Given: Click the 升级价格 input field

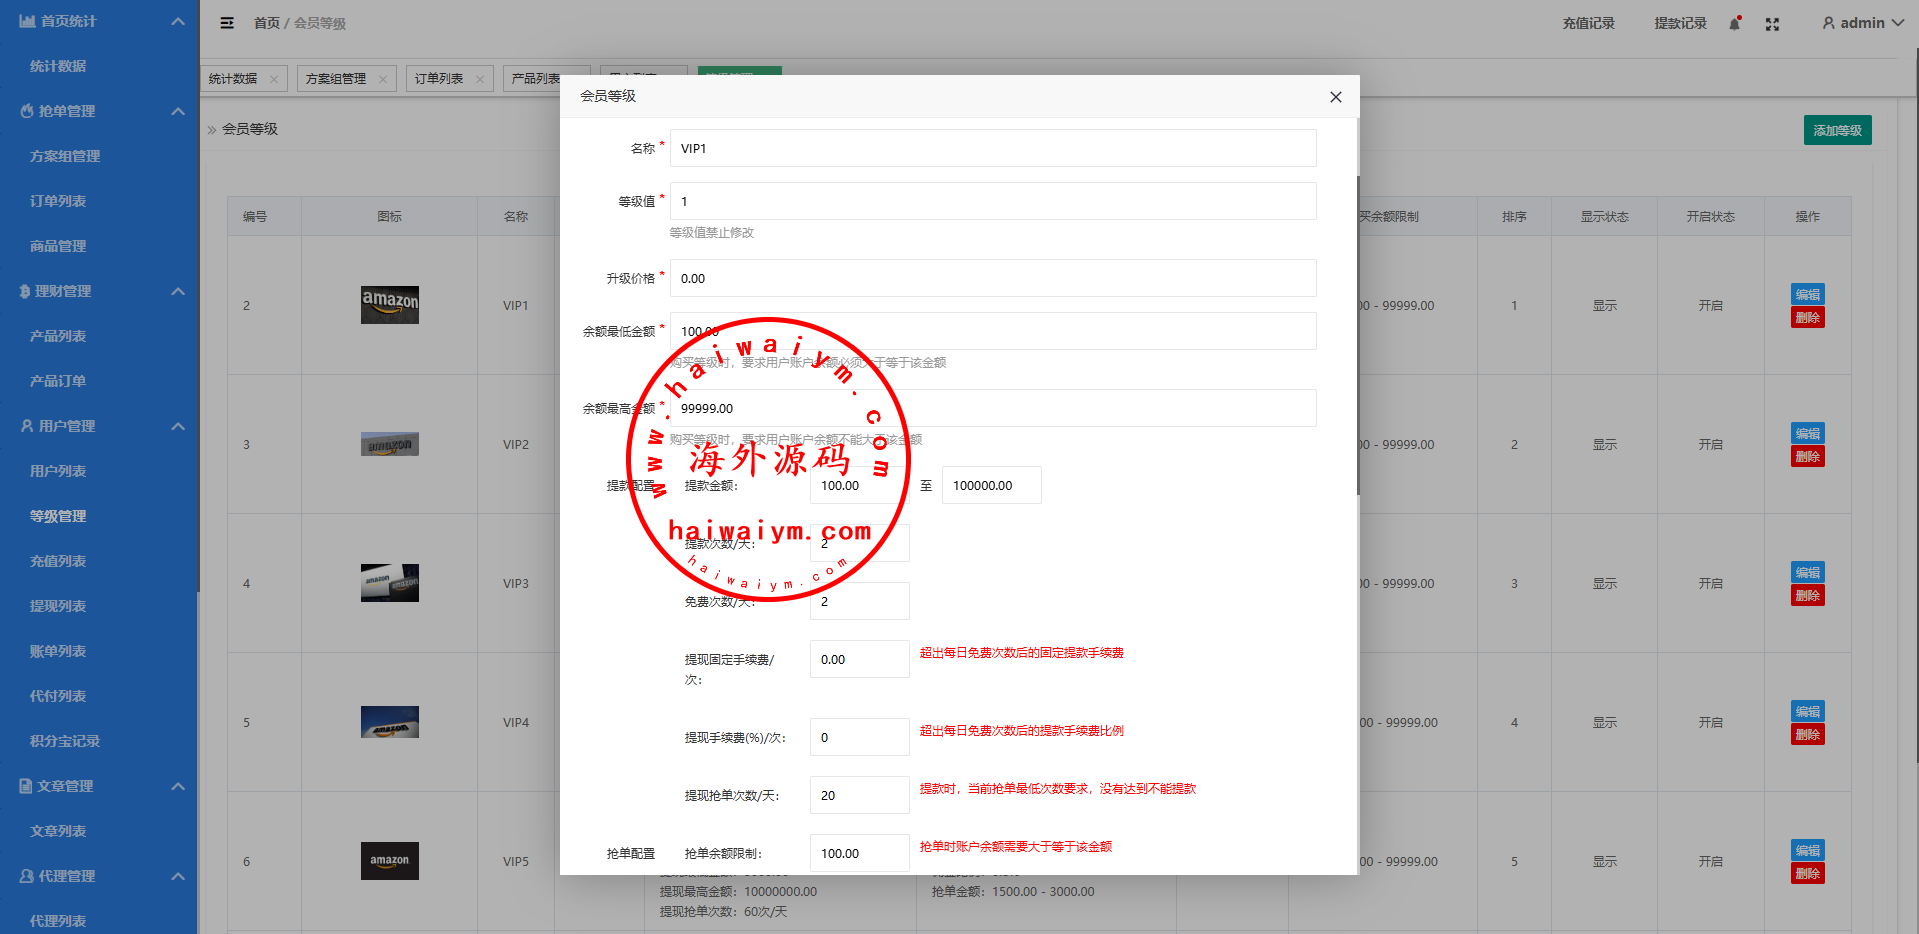Looking at the screenshot, I should pos(992,278).
